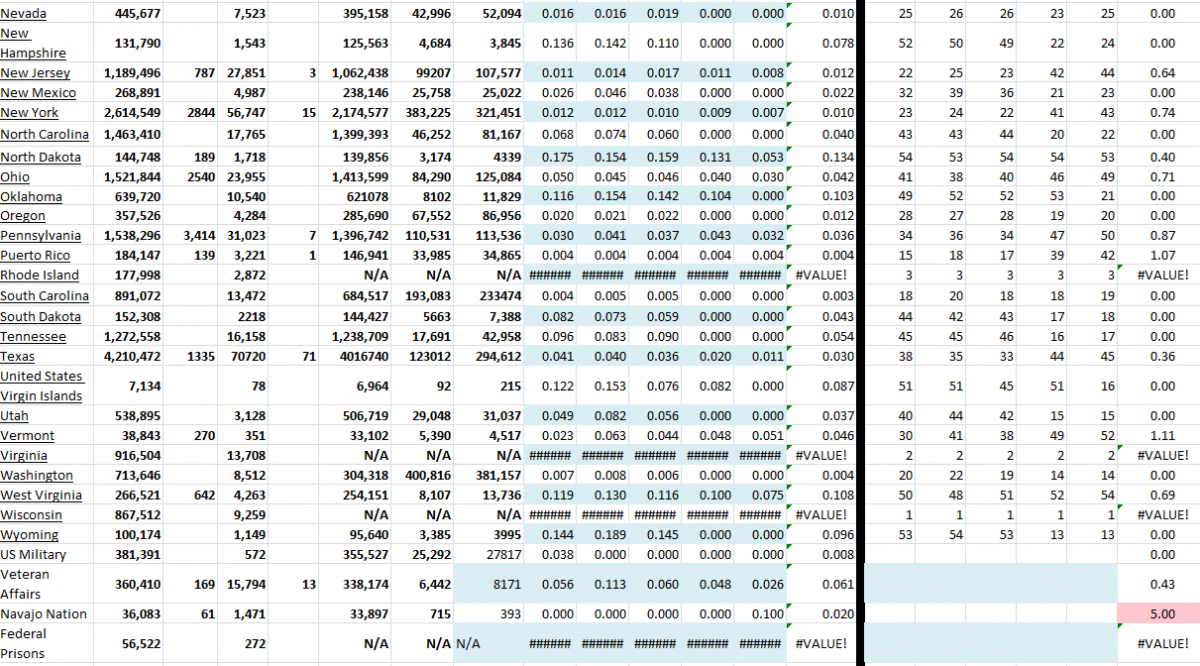Follow the New Jersey hyperlink
1200x666 pixels.
point(35,72)
